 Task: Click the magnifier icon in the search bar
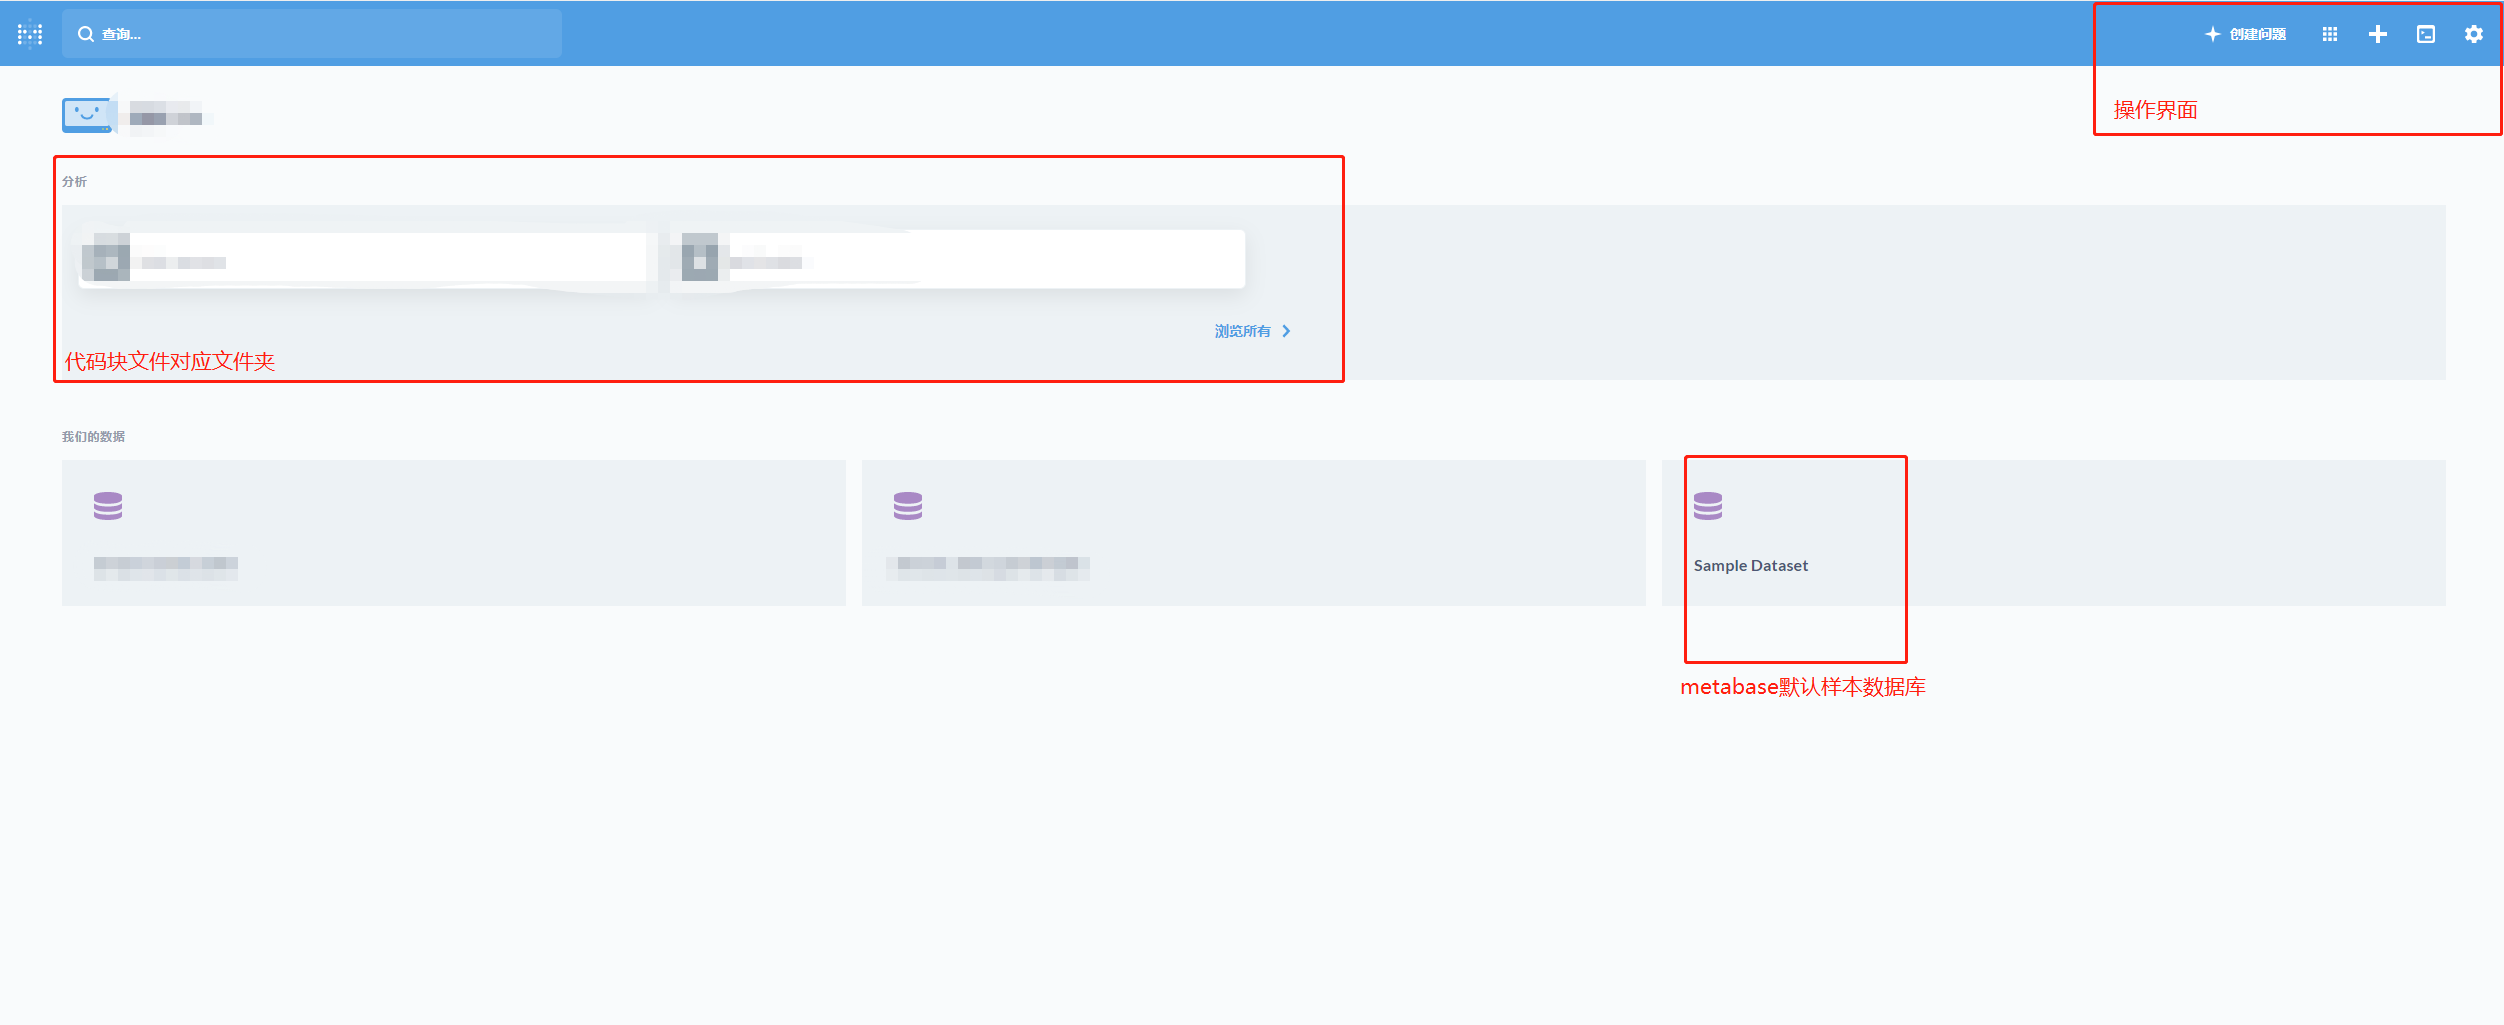(x=86, y=33)
